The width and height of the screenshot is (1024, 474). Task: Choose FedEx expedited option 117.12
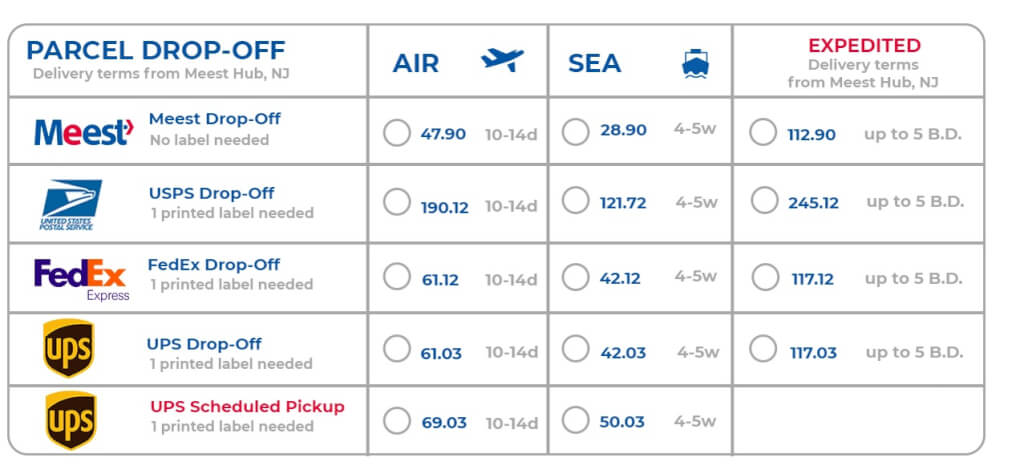765,278
